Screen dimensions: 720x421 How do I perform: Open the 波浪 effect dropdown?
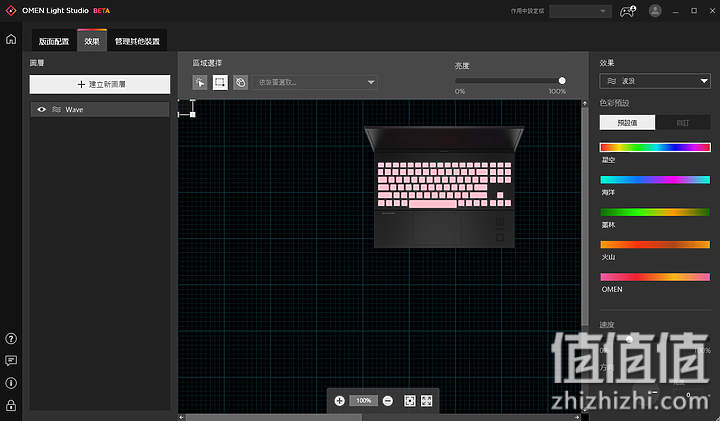coord(655,81)
